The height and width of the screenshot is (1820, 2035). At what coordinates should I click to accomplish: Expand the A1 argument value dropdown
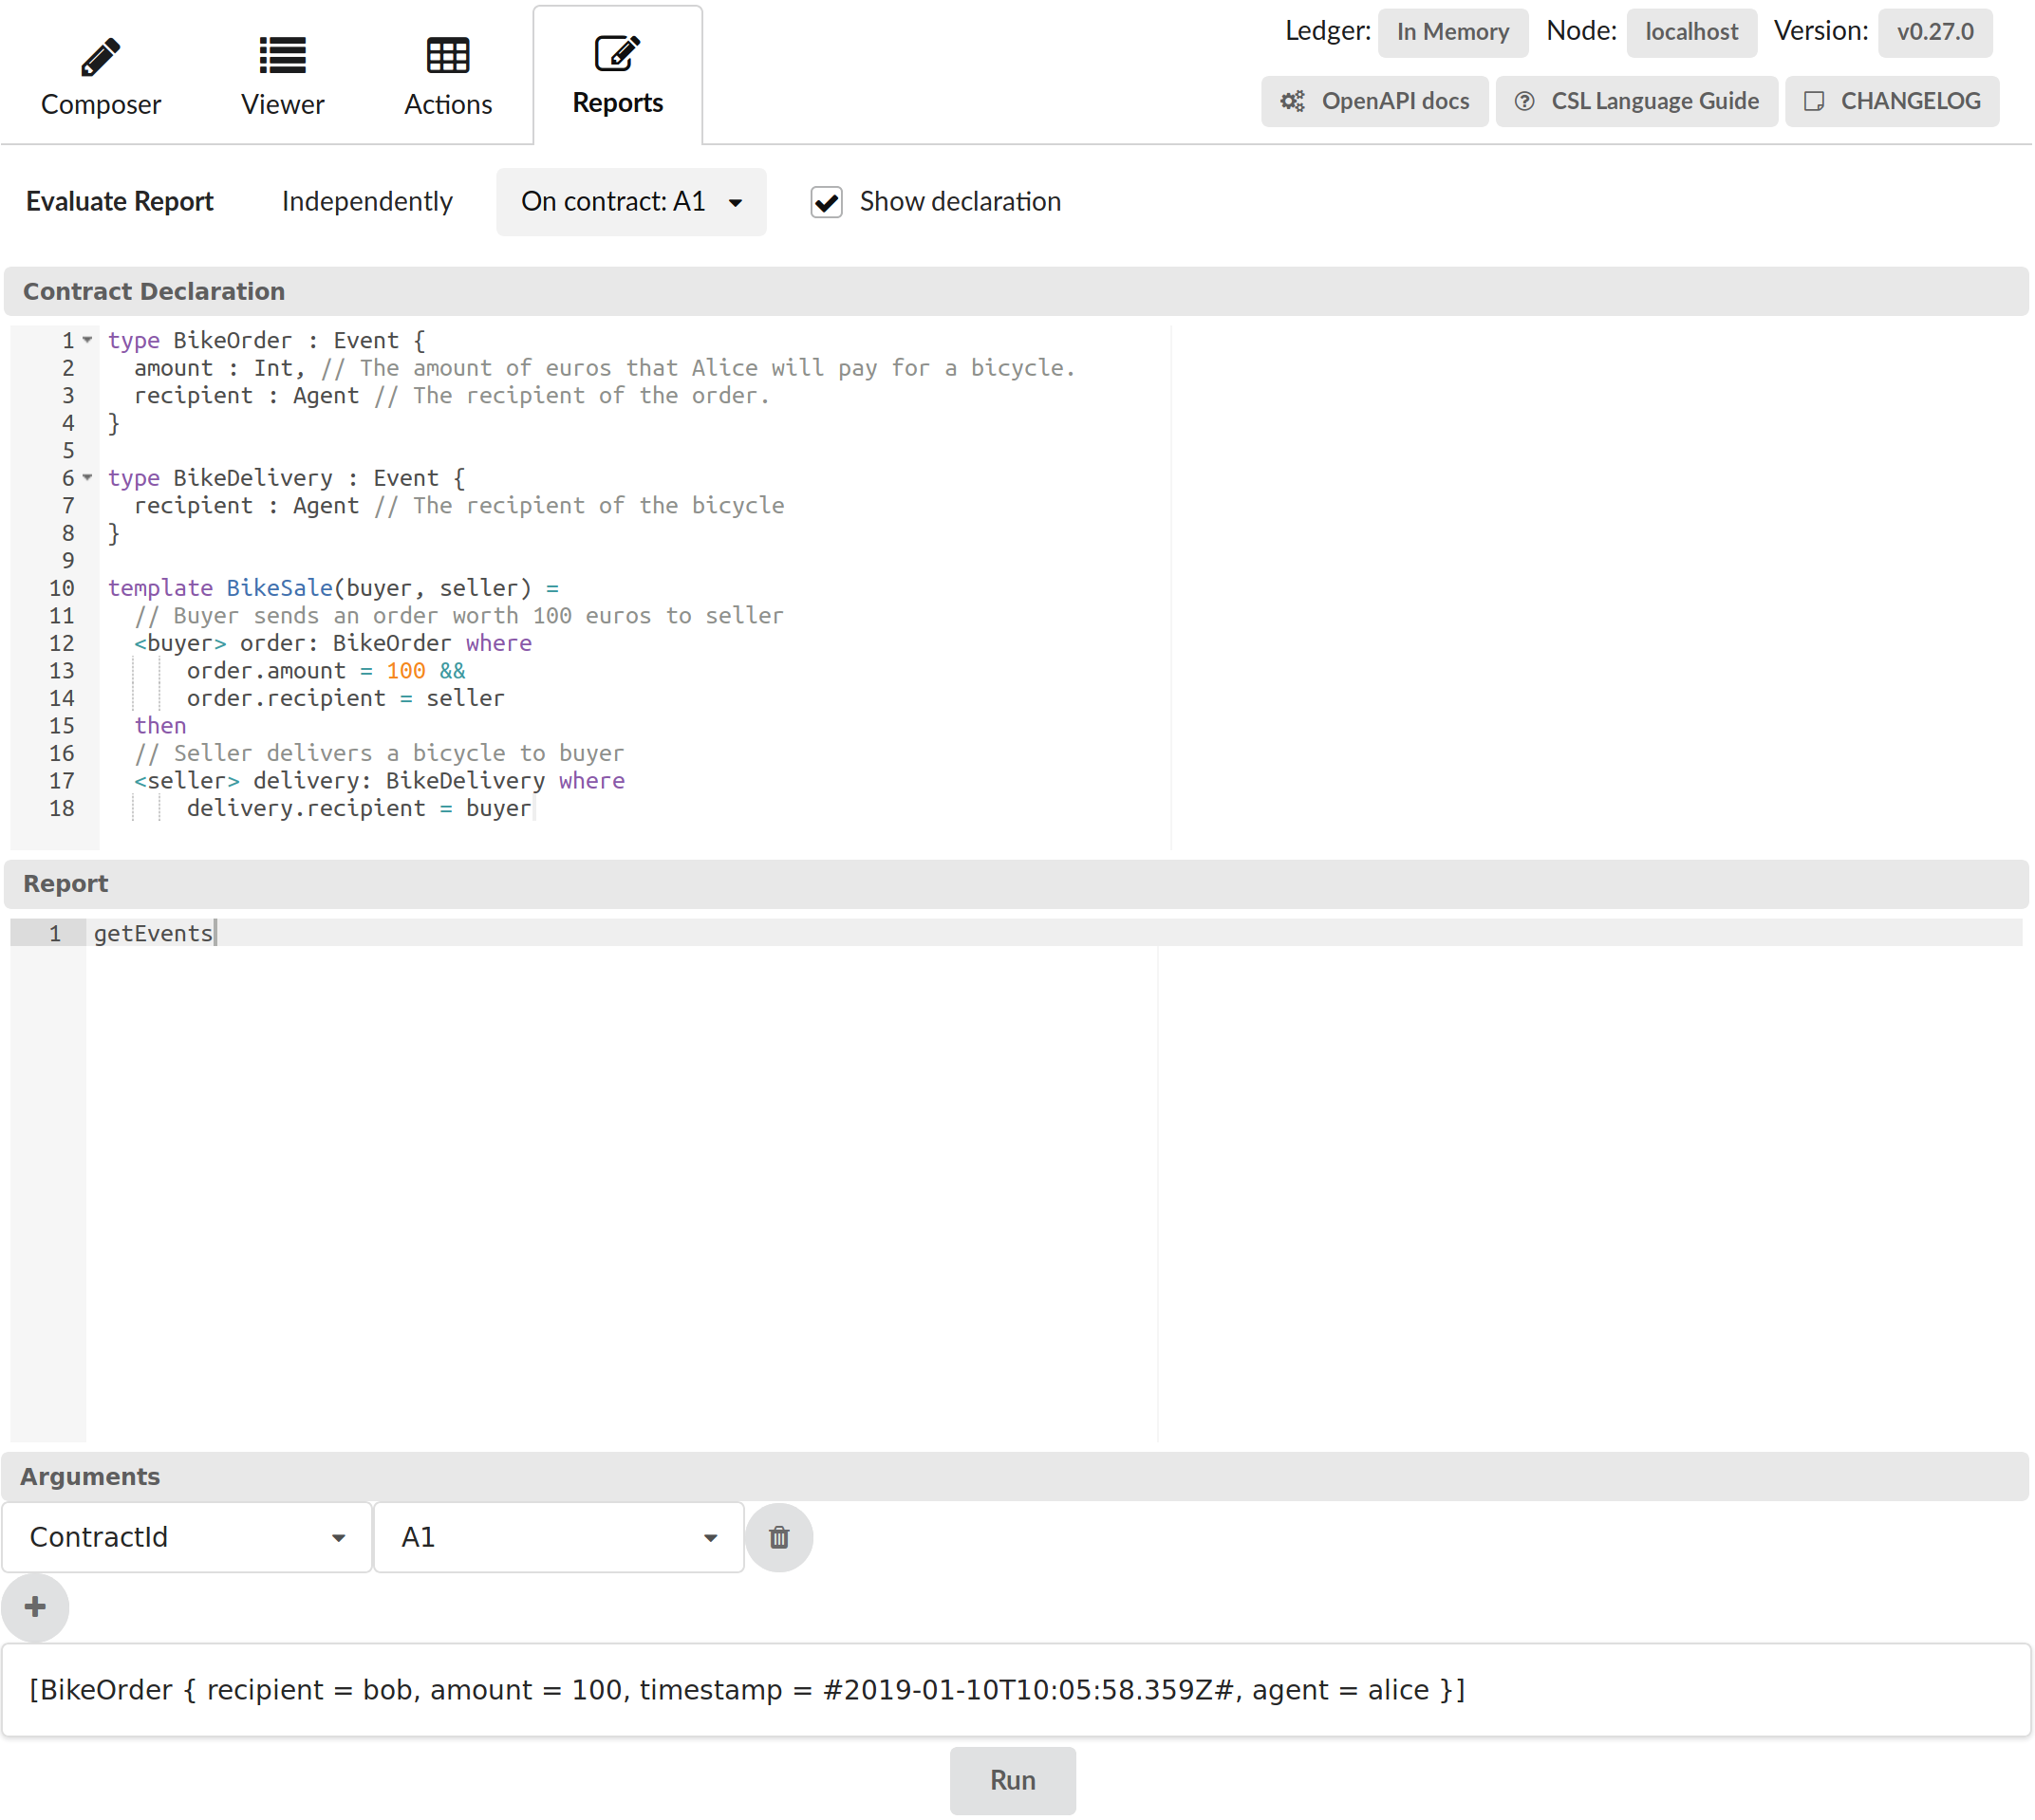(558, 1537)
